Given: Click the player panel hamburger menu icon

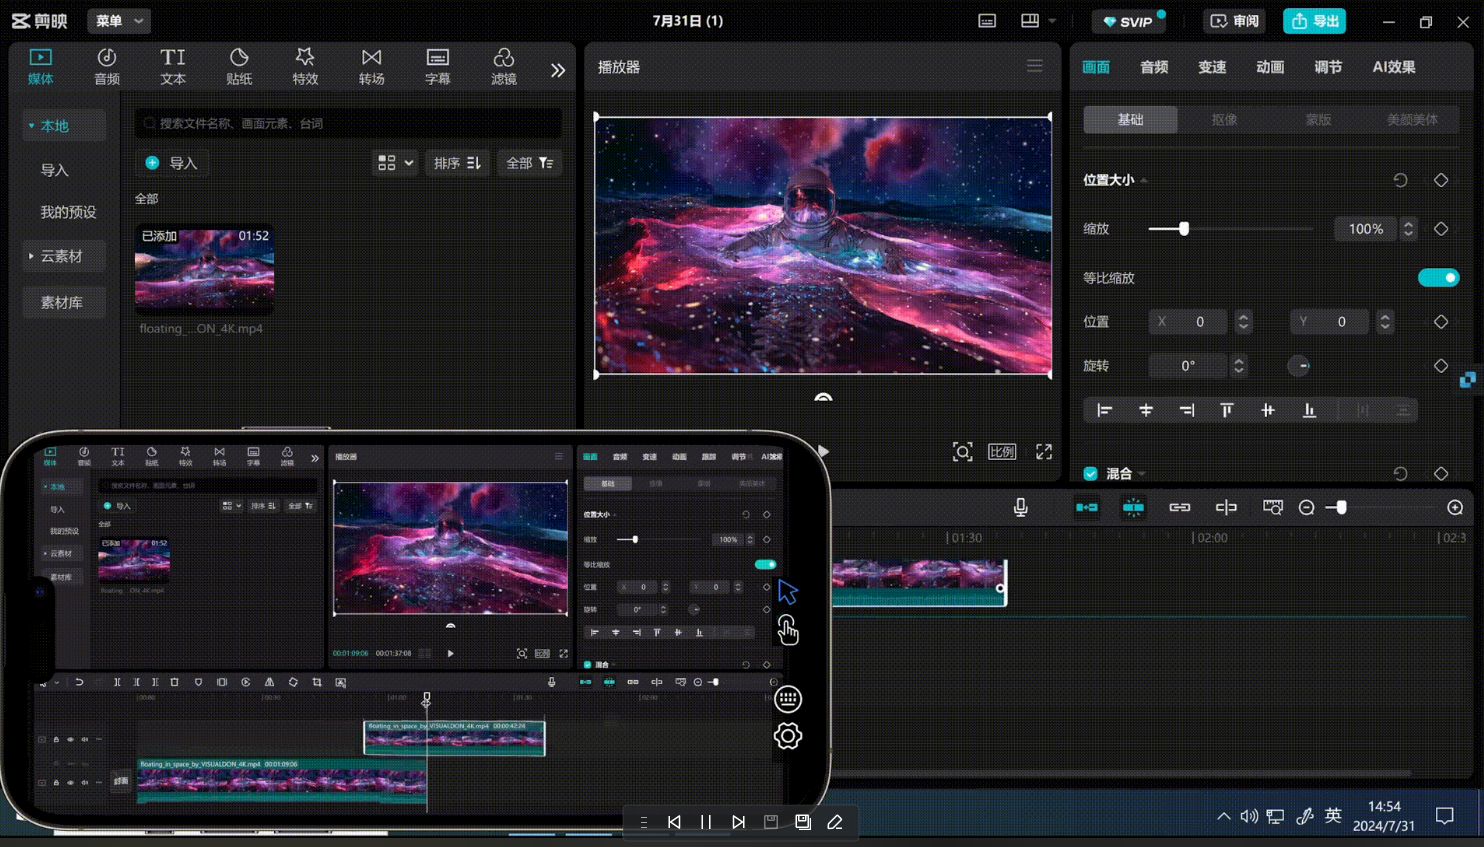Looking at the screenshot, I should [x=1034, y=66].
